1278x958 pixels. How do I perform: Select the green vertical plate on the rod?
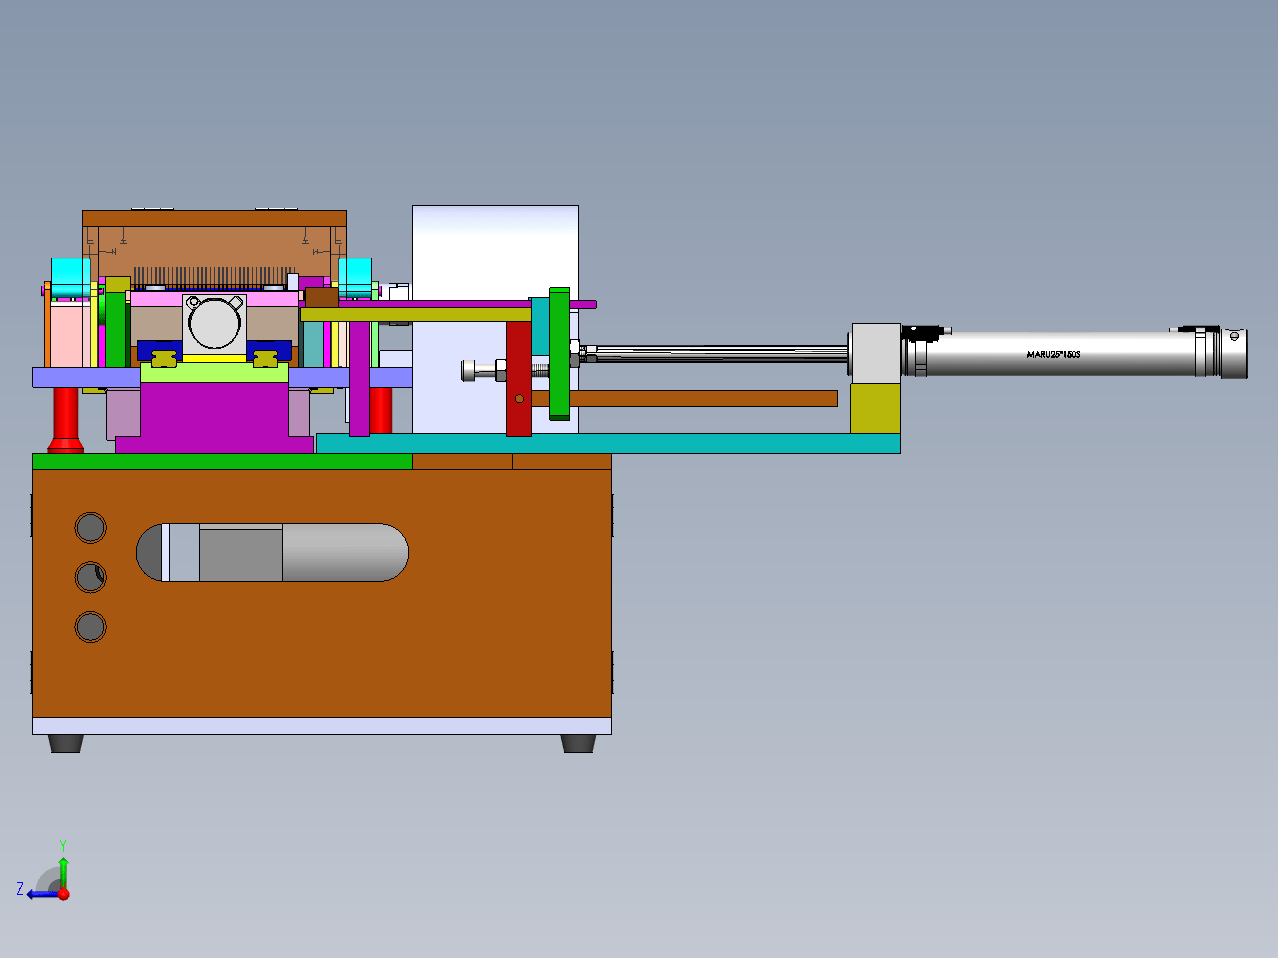[x=559, y=353]
